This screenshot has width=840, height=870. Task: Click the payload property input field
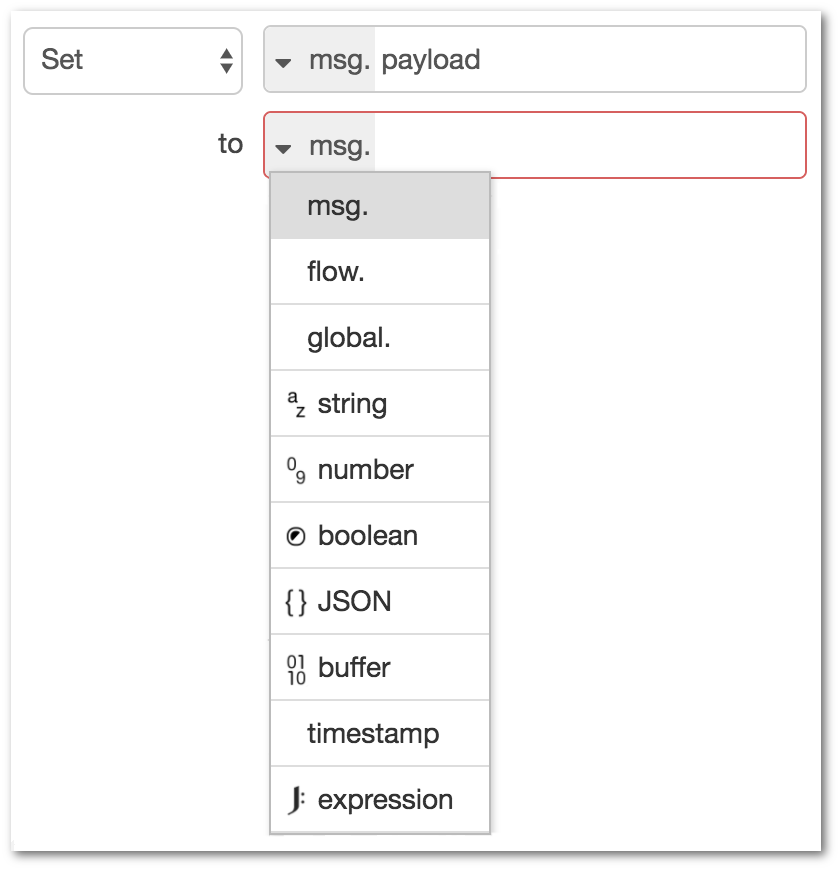(590, 59)
